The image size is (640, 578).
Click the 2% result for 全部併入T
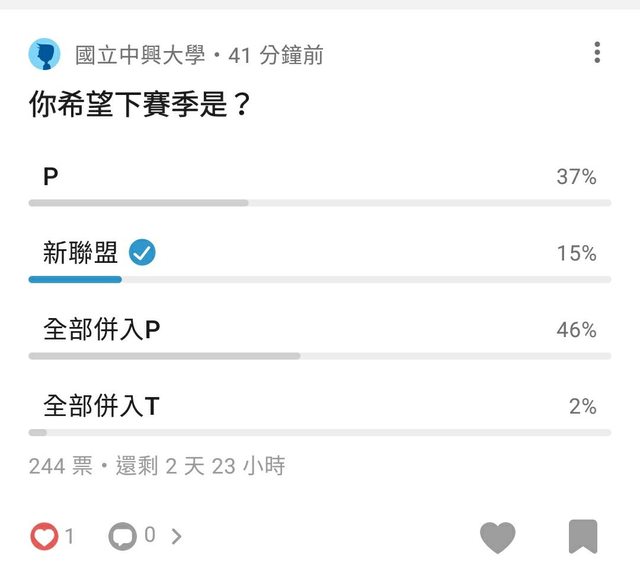(582, 406)
